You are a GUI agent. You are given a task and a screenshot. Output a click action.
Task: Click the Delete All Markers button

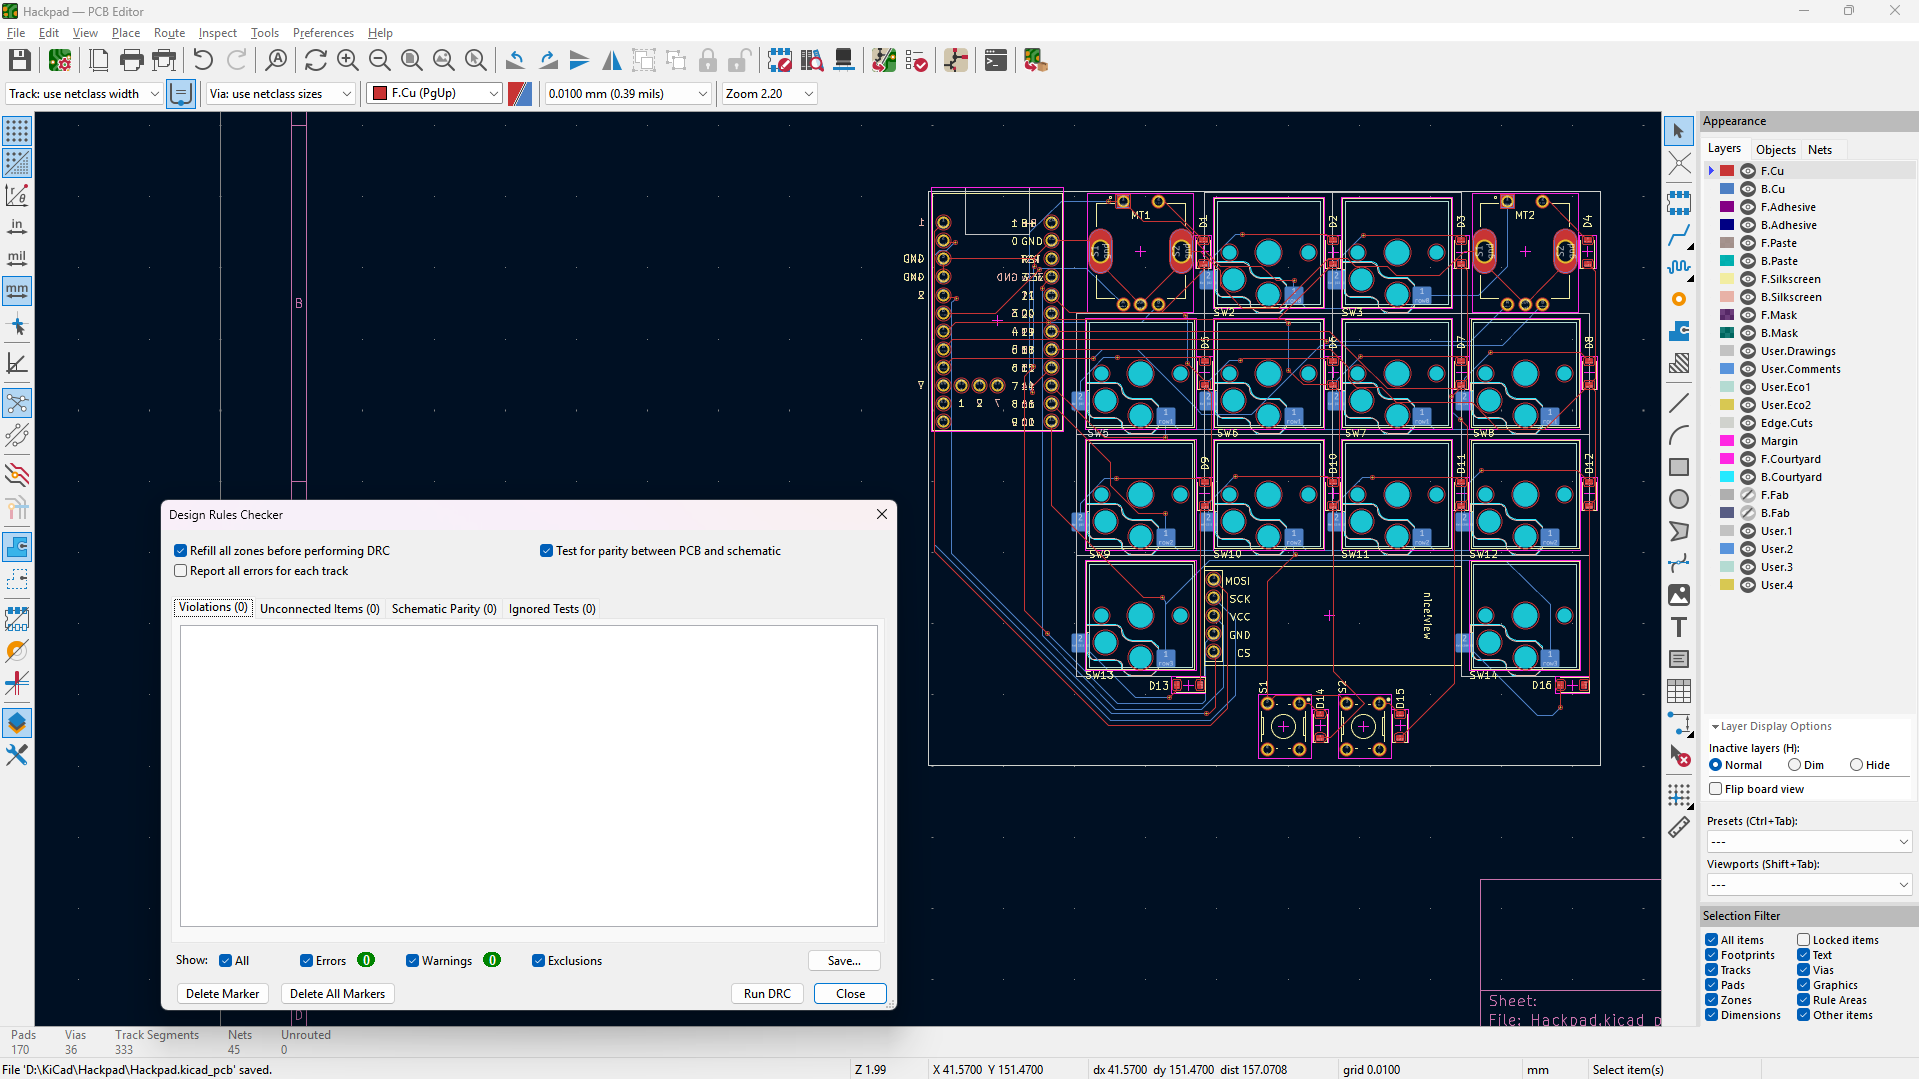(x=337, y=993)
